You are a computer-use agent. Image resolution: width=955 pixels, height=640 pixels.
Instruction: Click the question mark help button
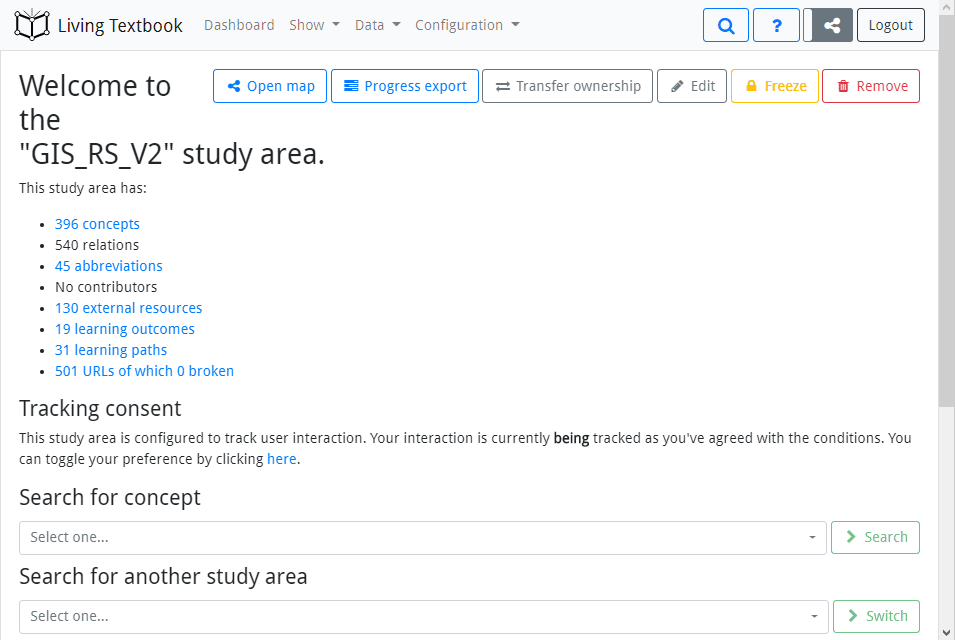(x=776, y=25)
